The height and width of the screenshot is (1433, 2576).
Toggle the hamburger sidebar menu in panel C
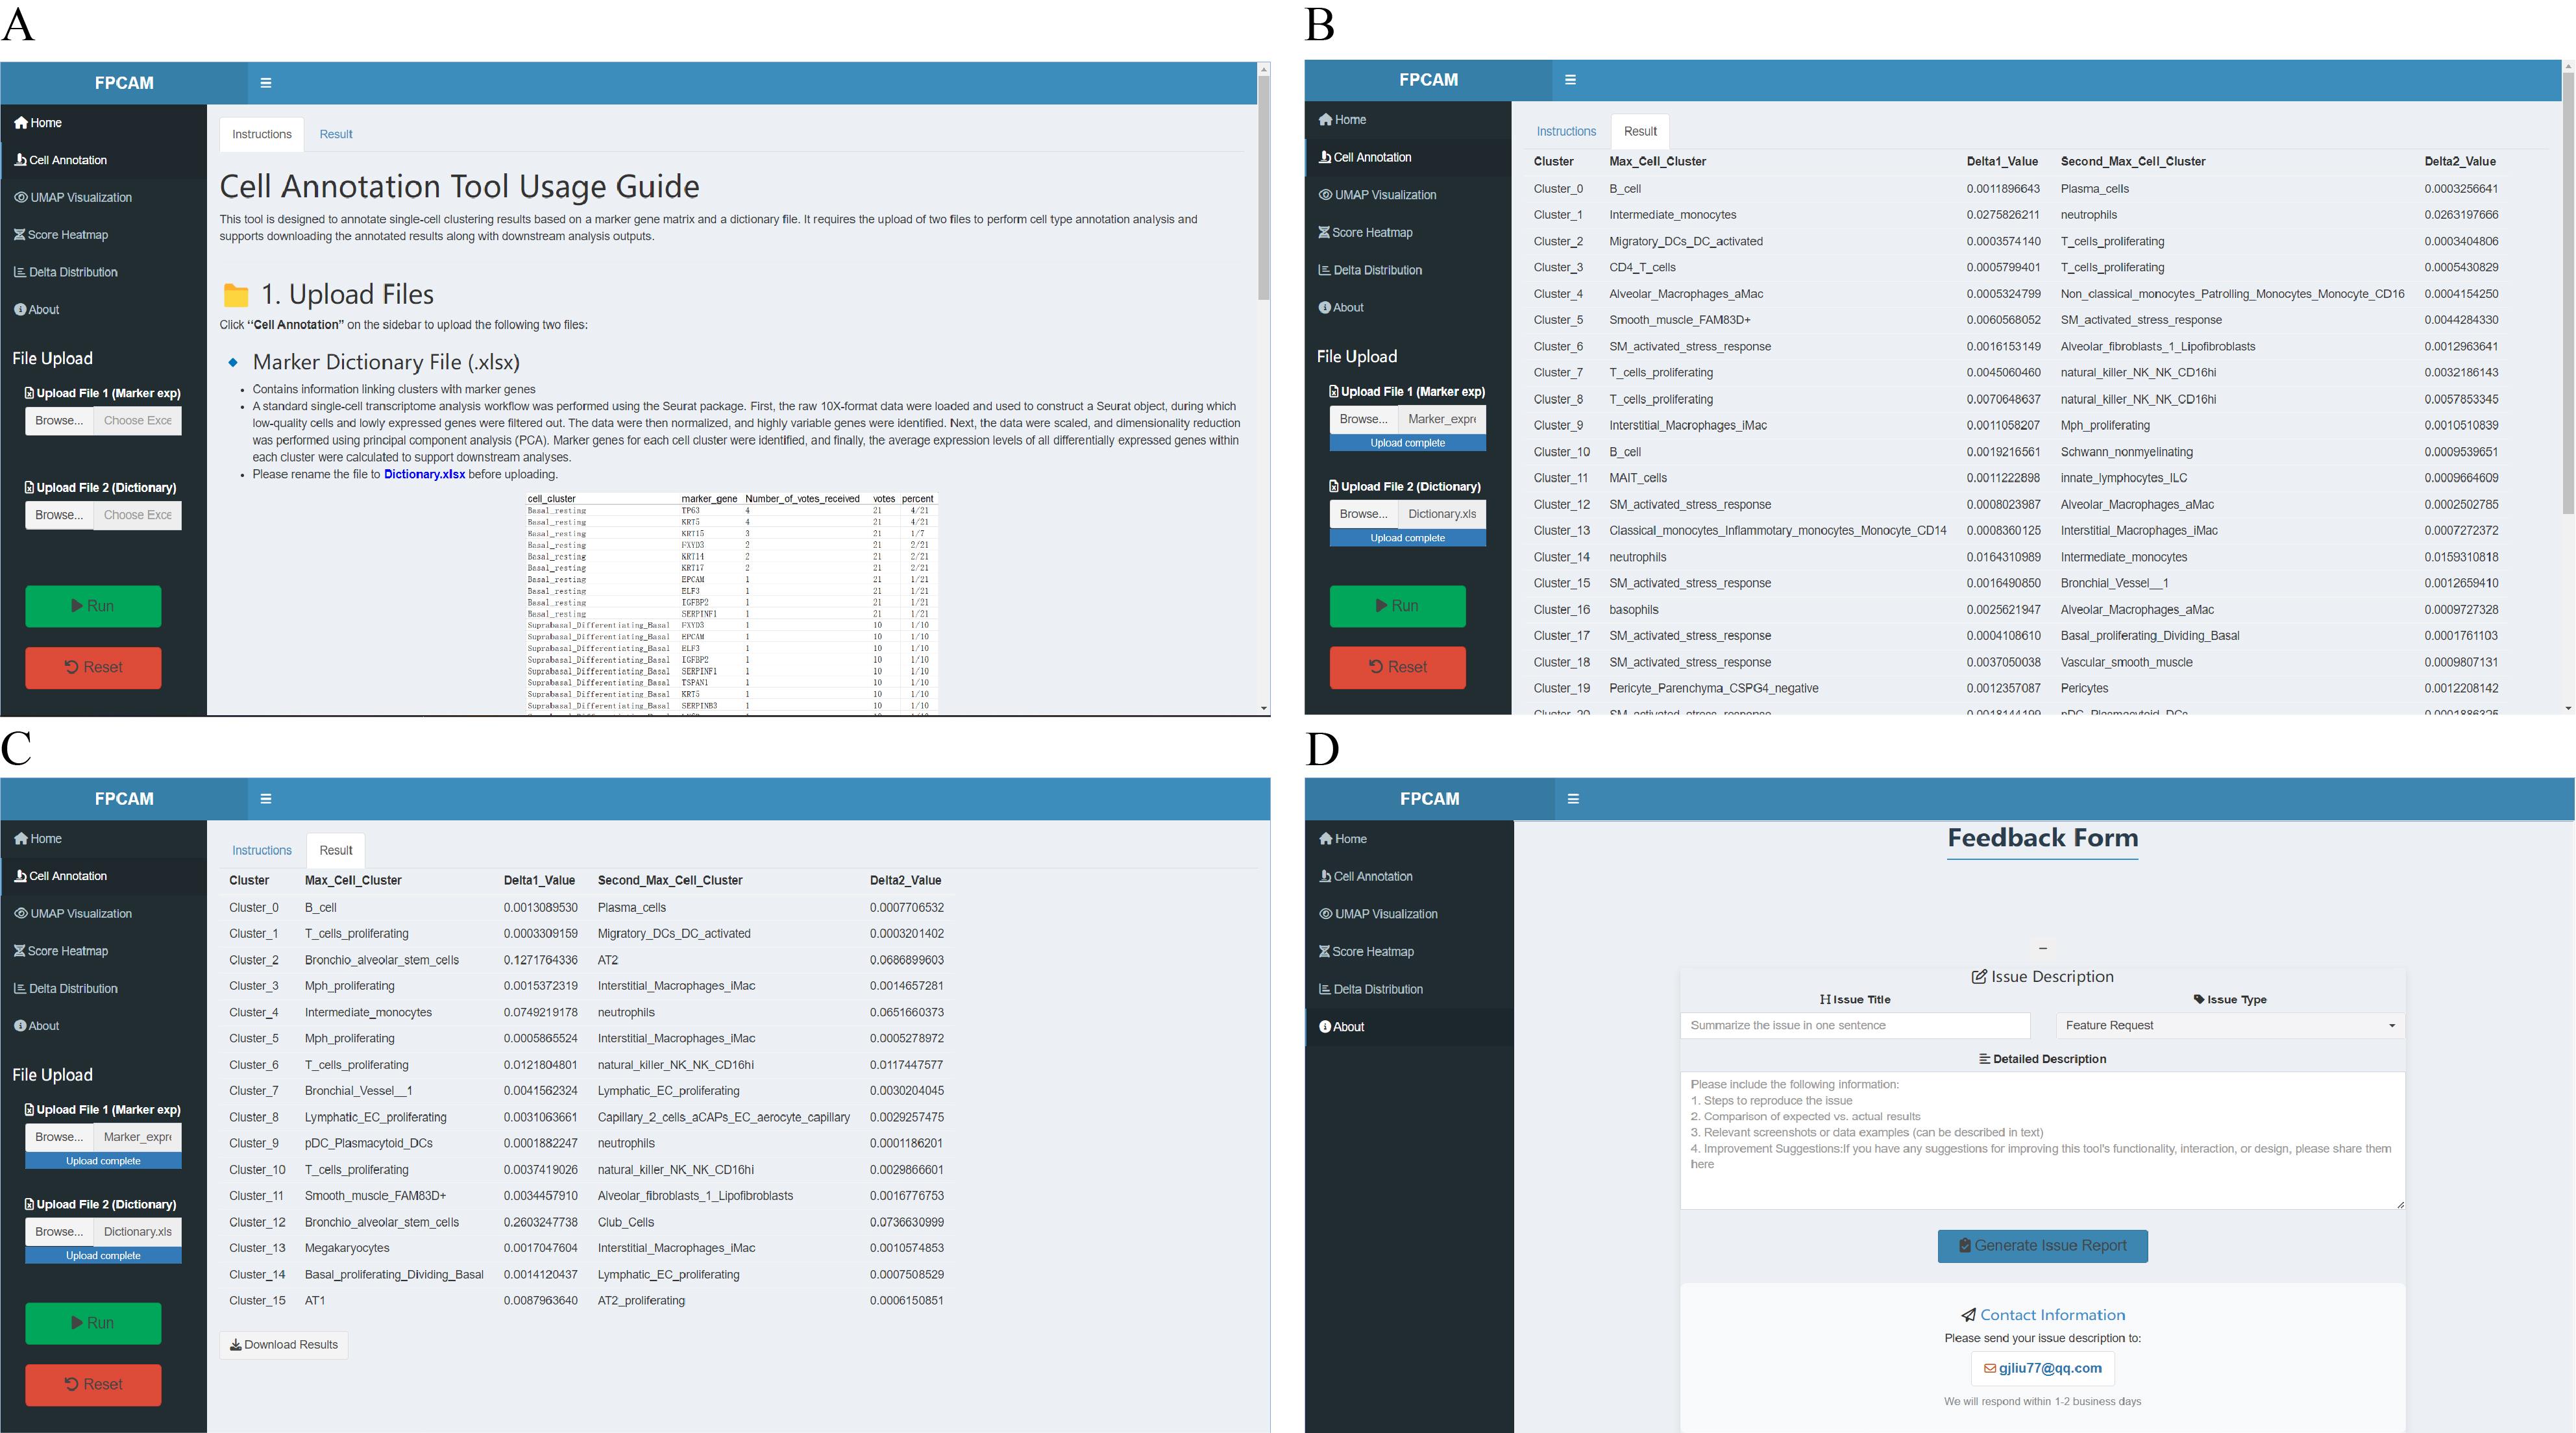266,799
